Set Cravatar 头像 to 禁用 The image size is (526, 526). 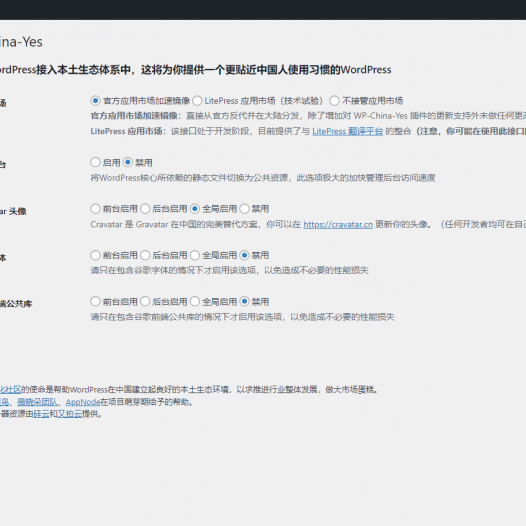[x=245, y=209]
